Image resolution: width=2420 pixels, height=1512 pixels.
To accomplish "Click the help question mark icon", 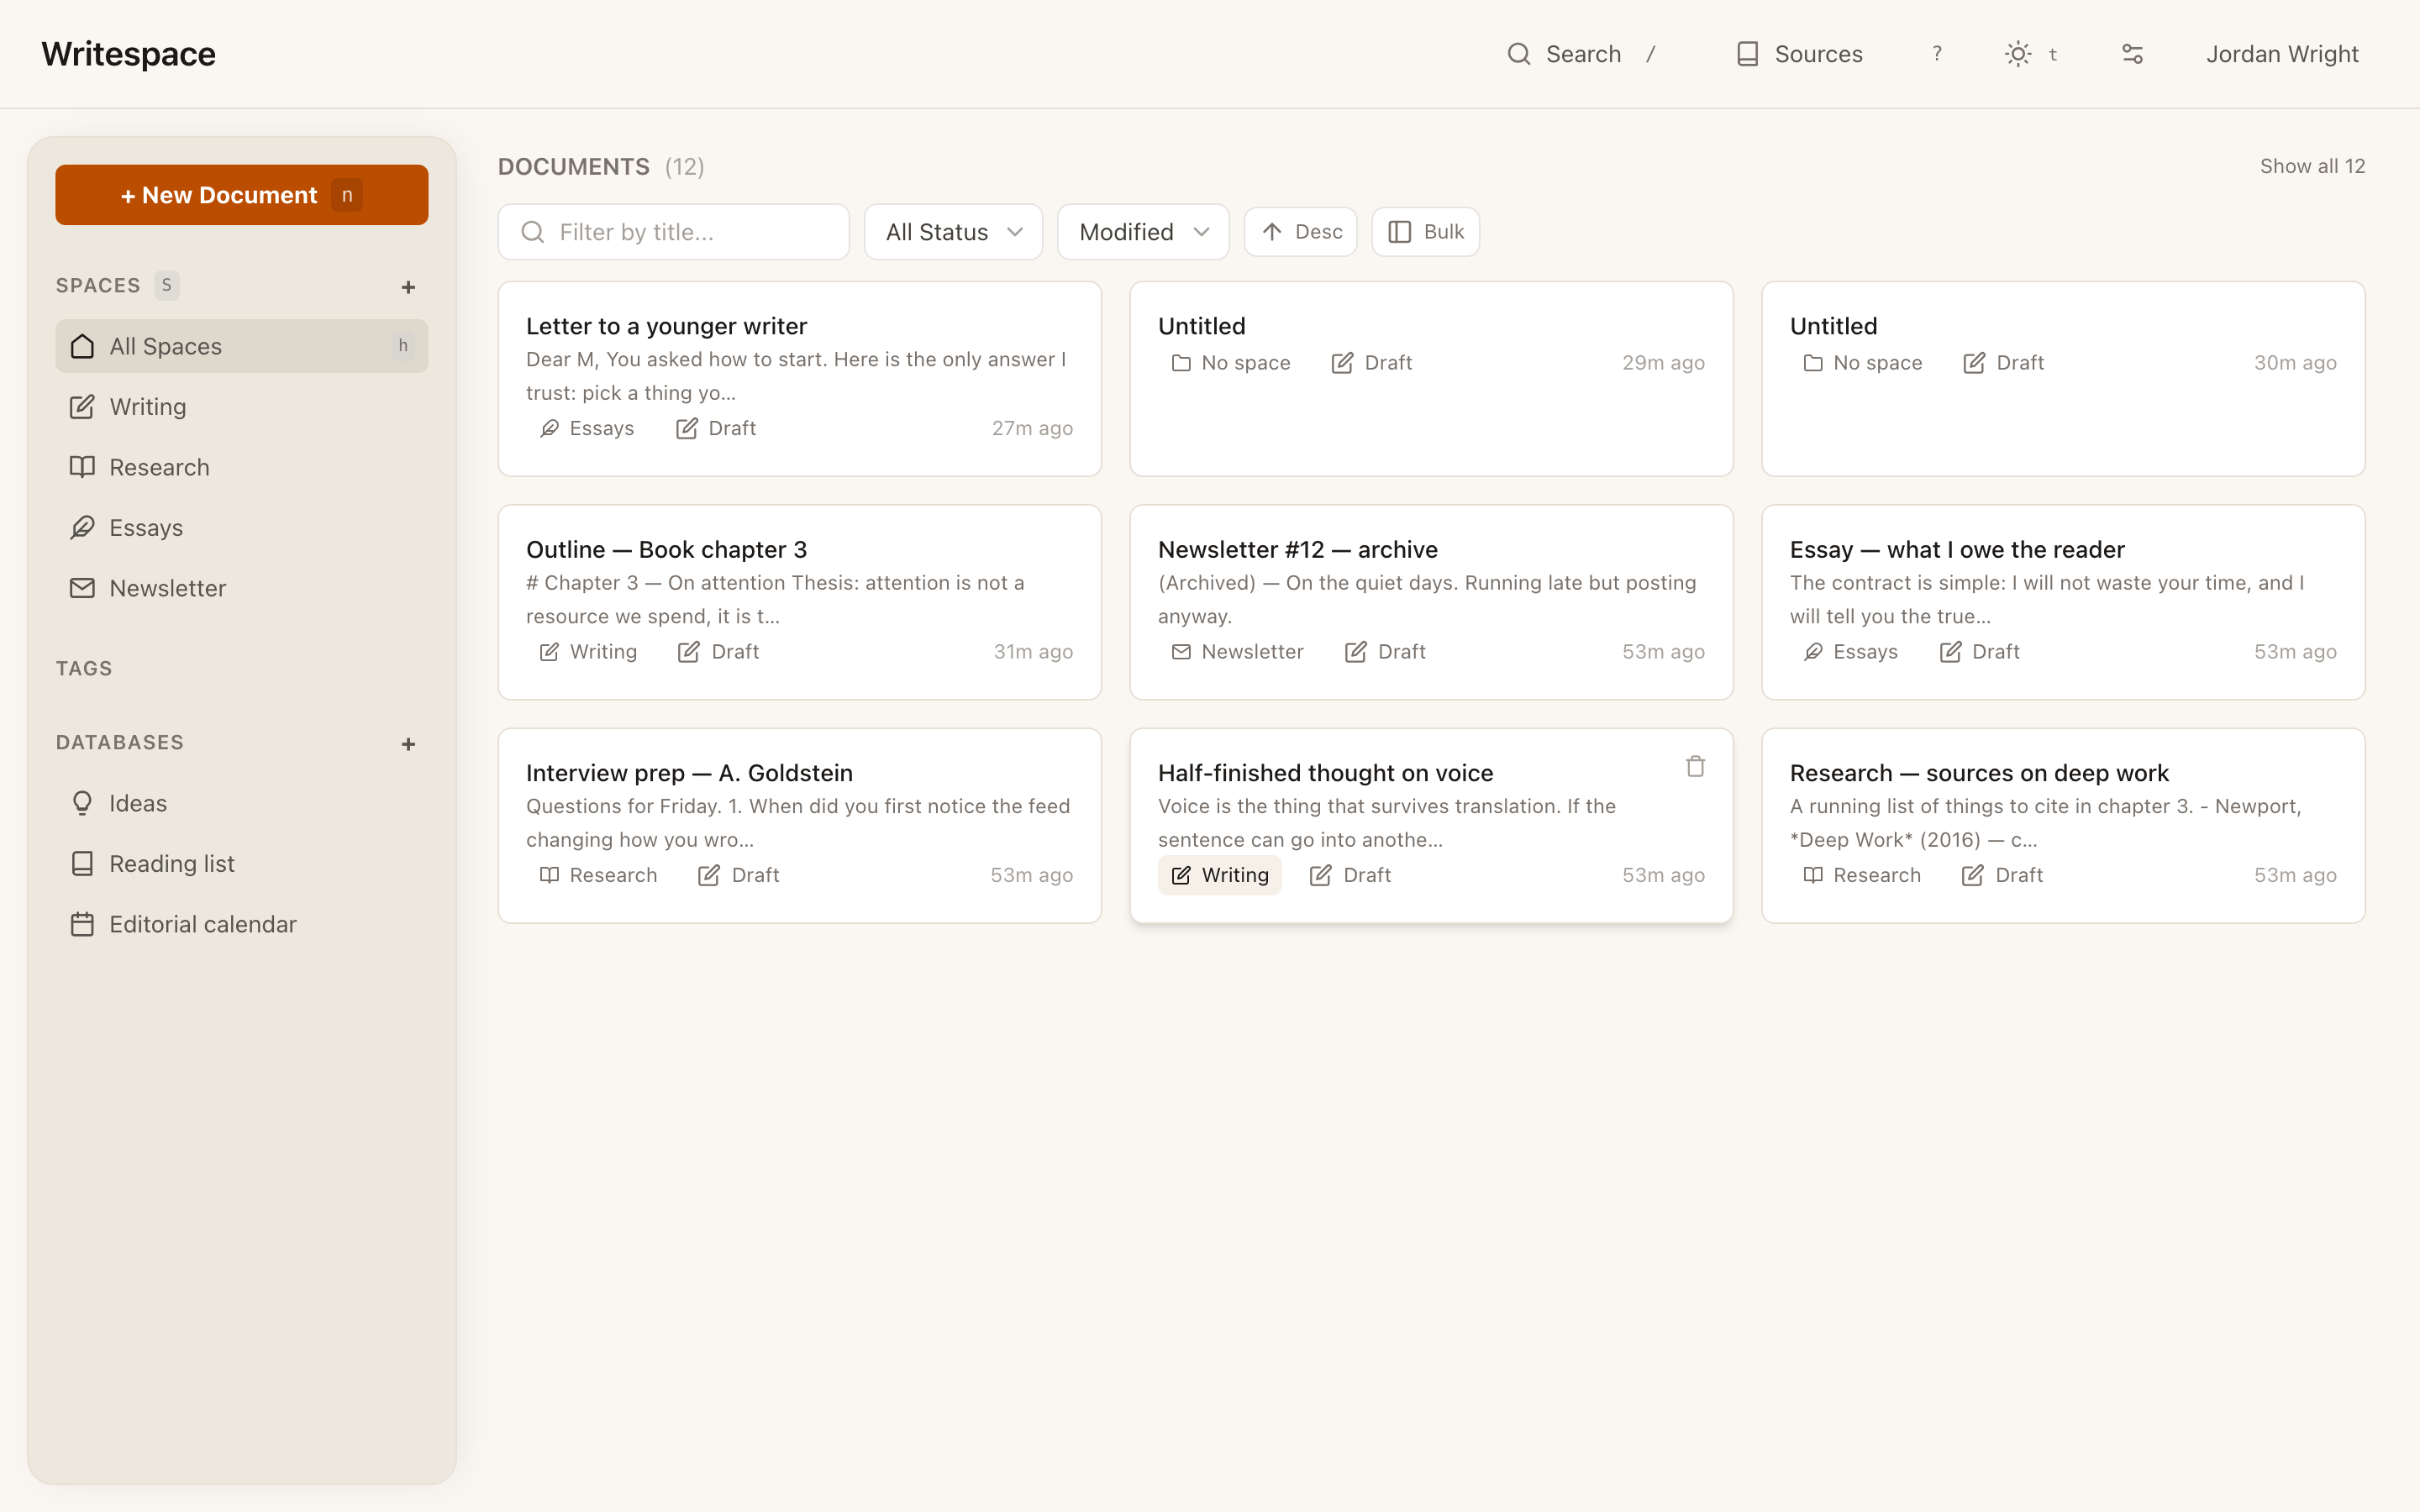I will [1936, 53].
